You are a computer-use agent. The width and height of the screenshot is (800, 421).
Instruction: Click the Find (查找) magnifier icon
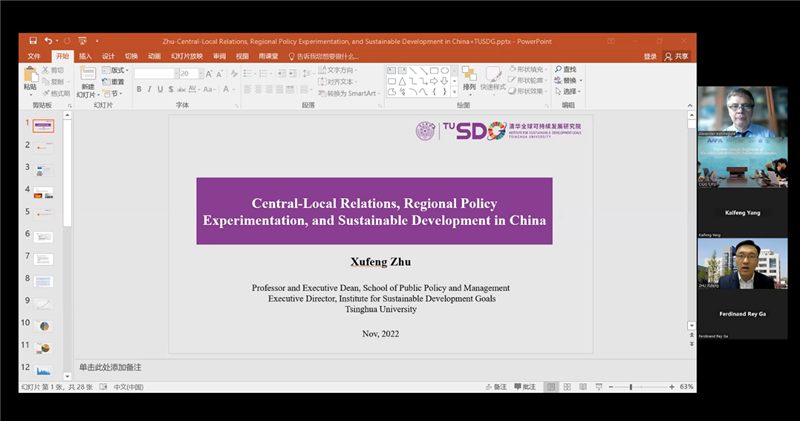pyautogui.click(x=568, y=69)
